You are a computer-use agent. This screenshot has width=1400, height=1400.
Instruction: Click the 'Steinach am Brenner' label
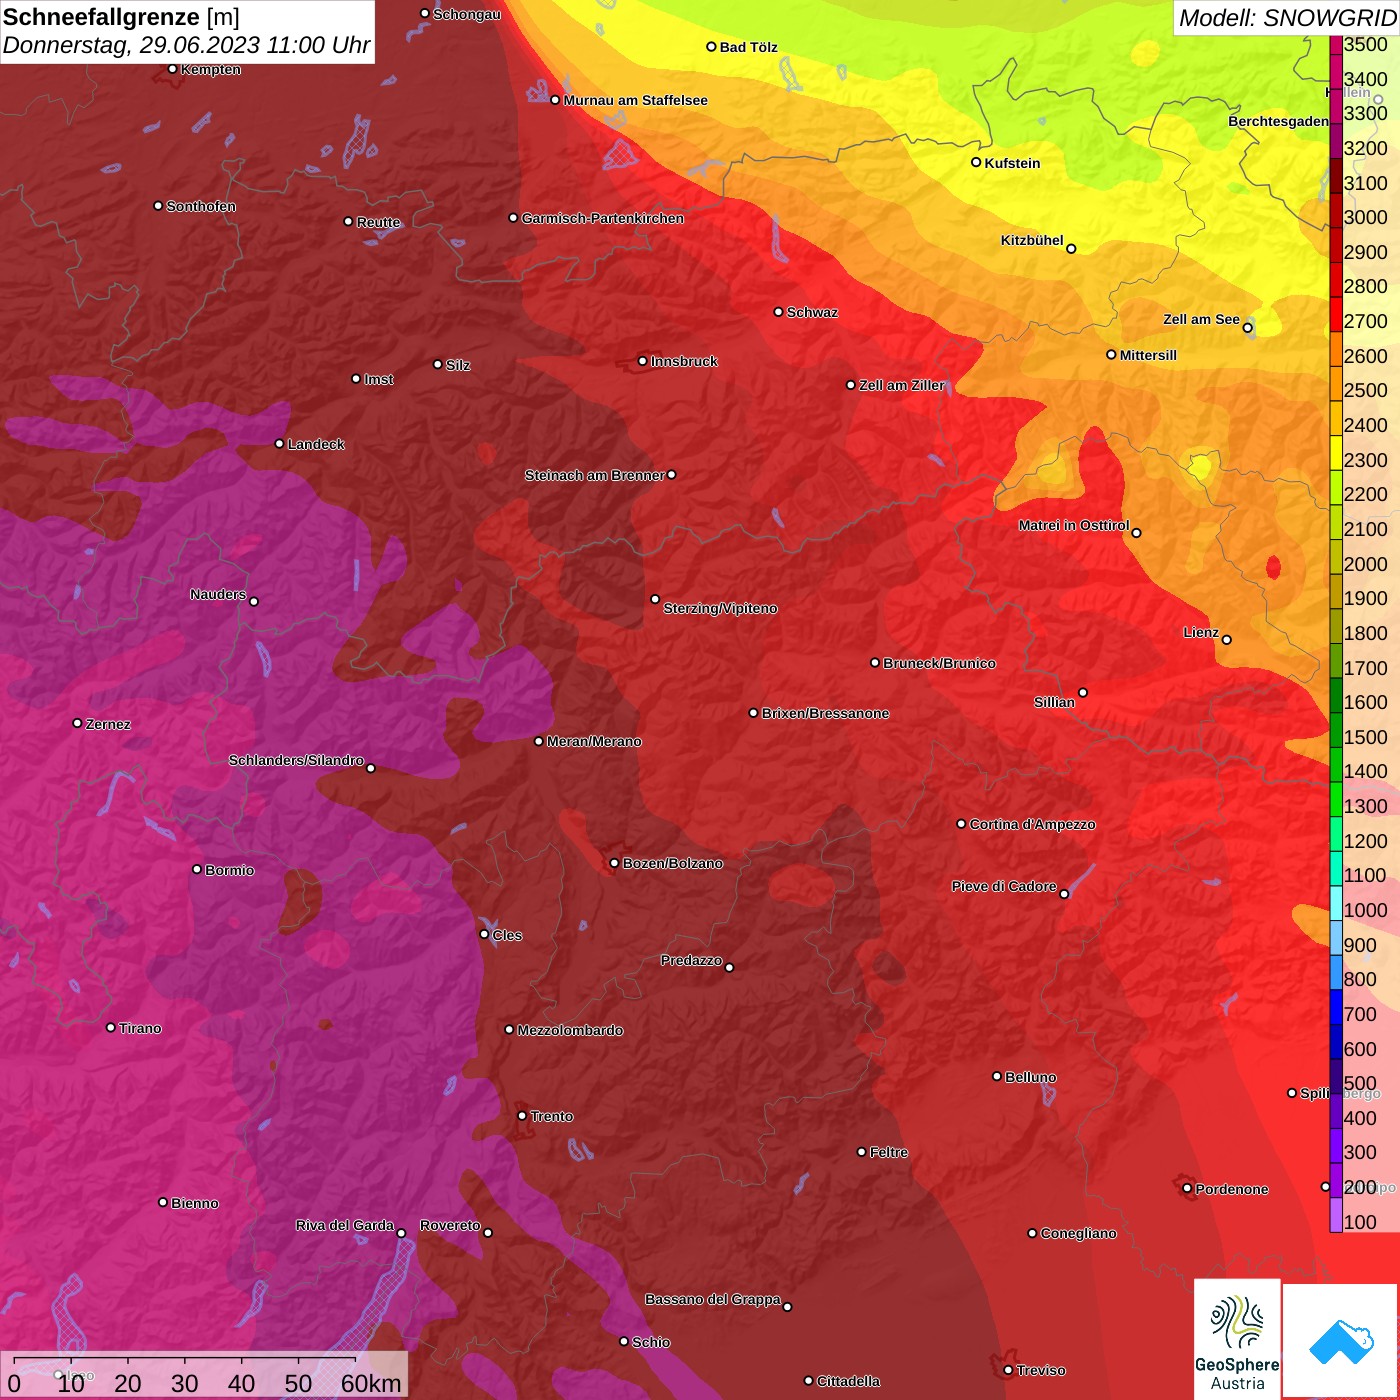(595, 475)
